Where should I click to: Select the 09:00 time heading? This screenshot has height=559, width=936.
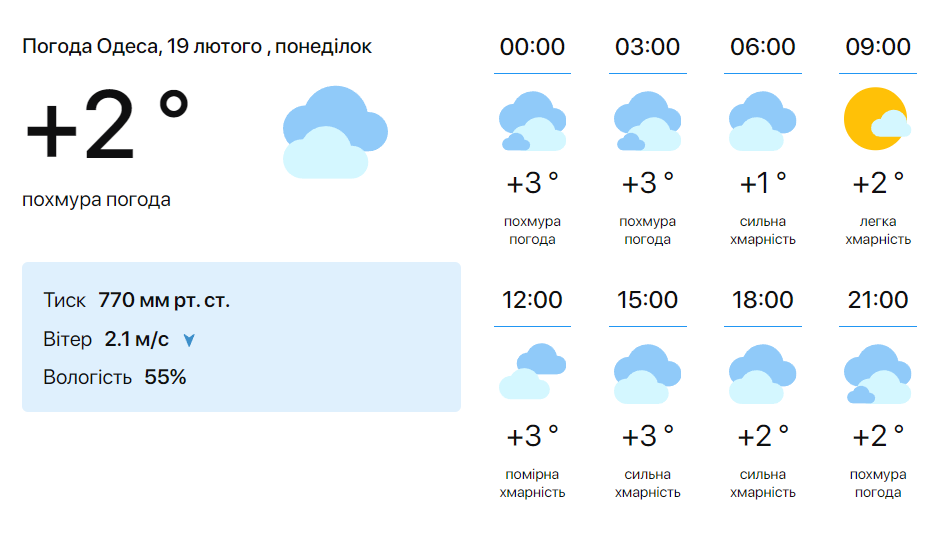pyautogui.click(x=878, y=47)
